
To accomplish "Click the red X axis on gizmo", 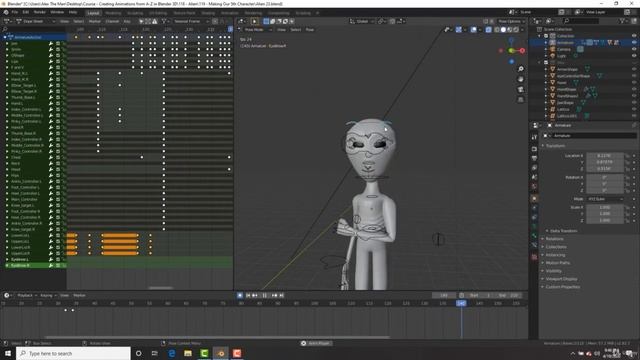I will 522,51.
